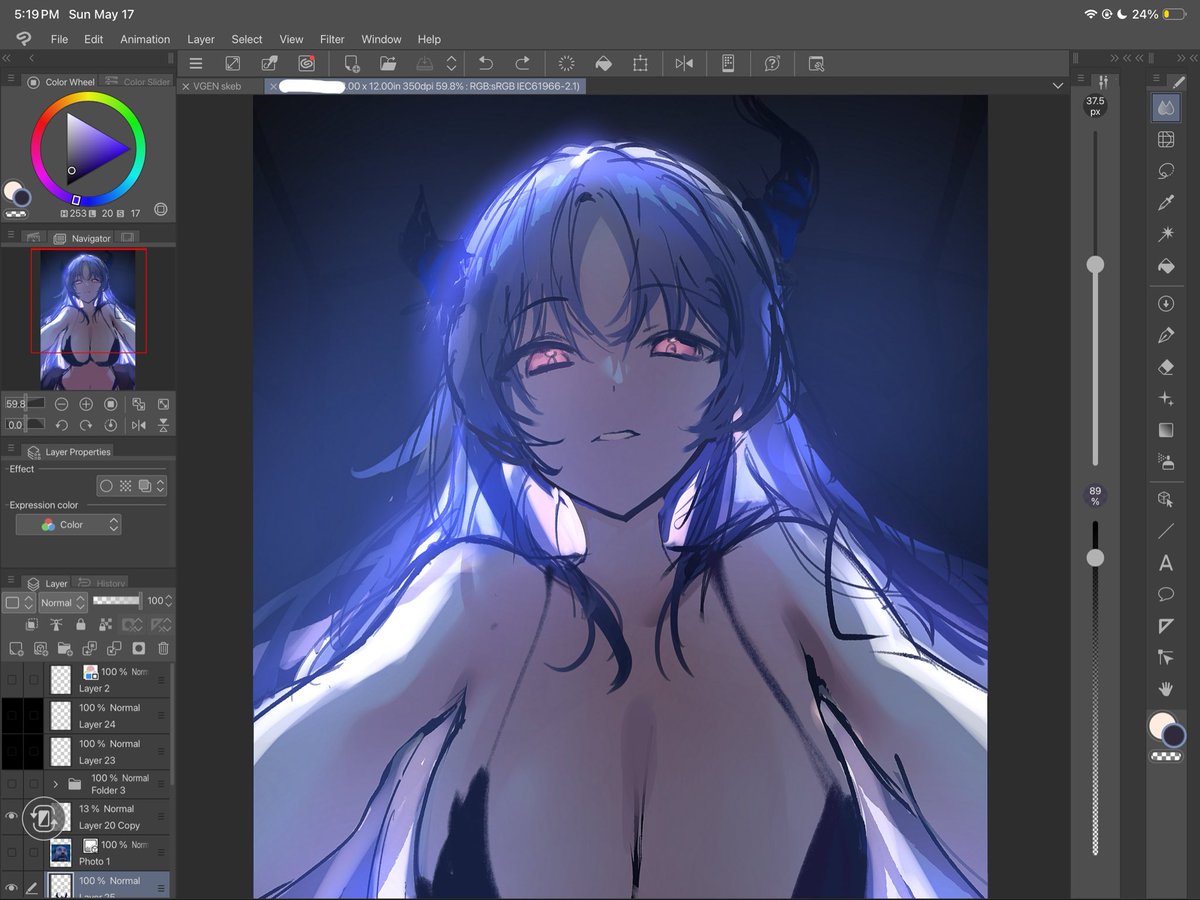
Task: Show the Layer 2 layer
Action: coord(12,680)
